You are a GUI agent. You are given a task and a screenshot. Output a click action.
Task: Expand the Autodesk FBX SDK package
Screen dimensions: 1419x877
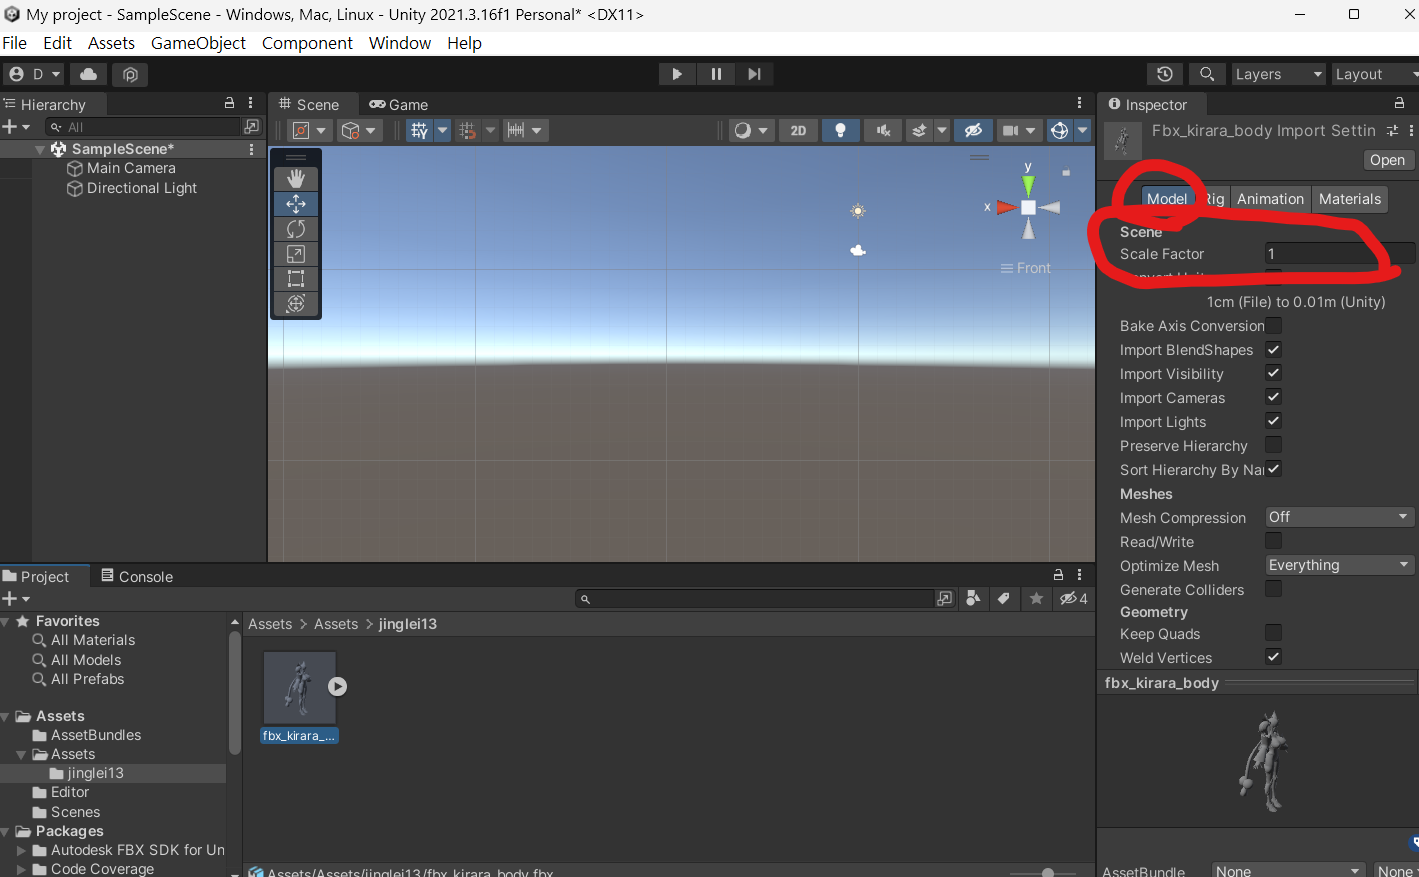tap(22, 850)
